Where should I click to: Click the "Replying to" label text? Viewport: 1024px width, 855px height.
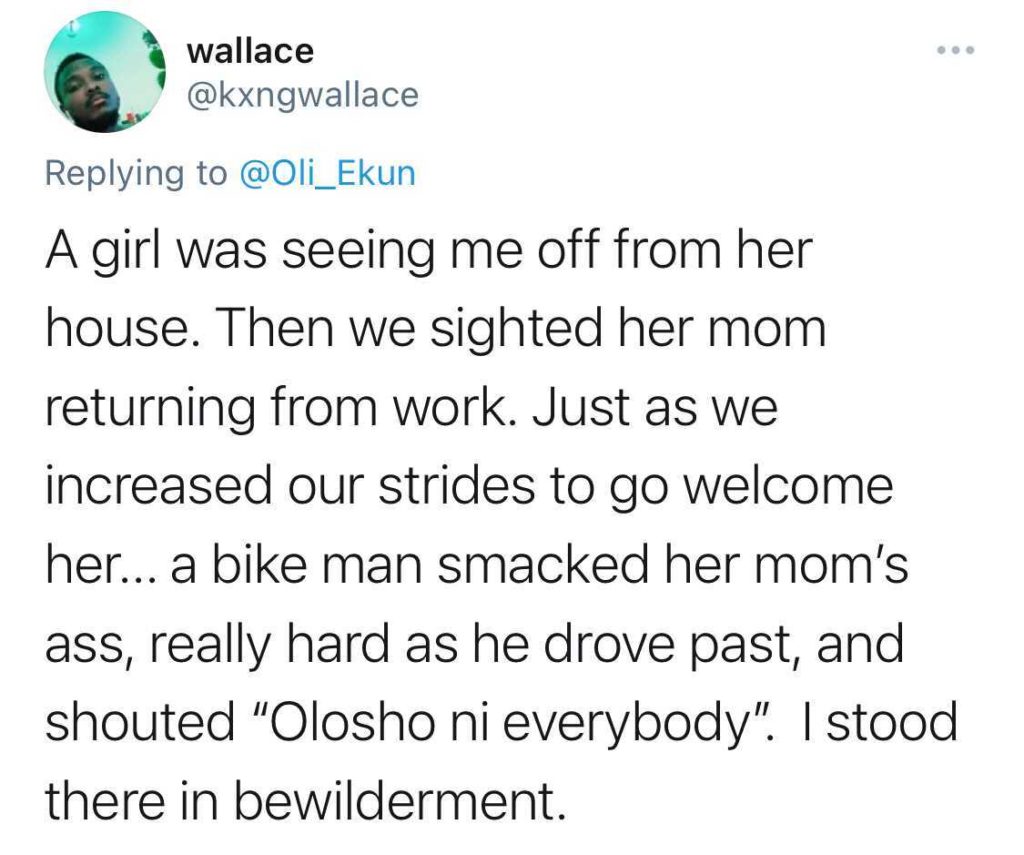coord(136,173)
